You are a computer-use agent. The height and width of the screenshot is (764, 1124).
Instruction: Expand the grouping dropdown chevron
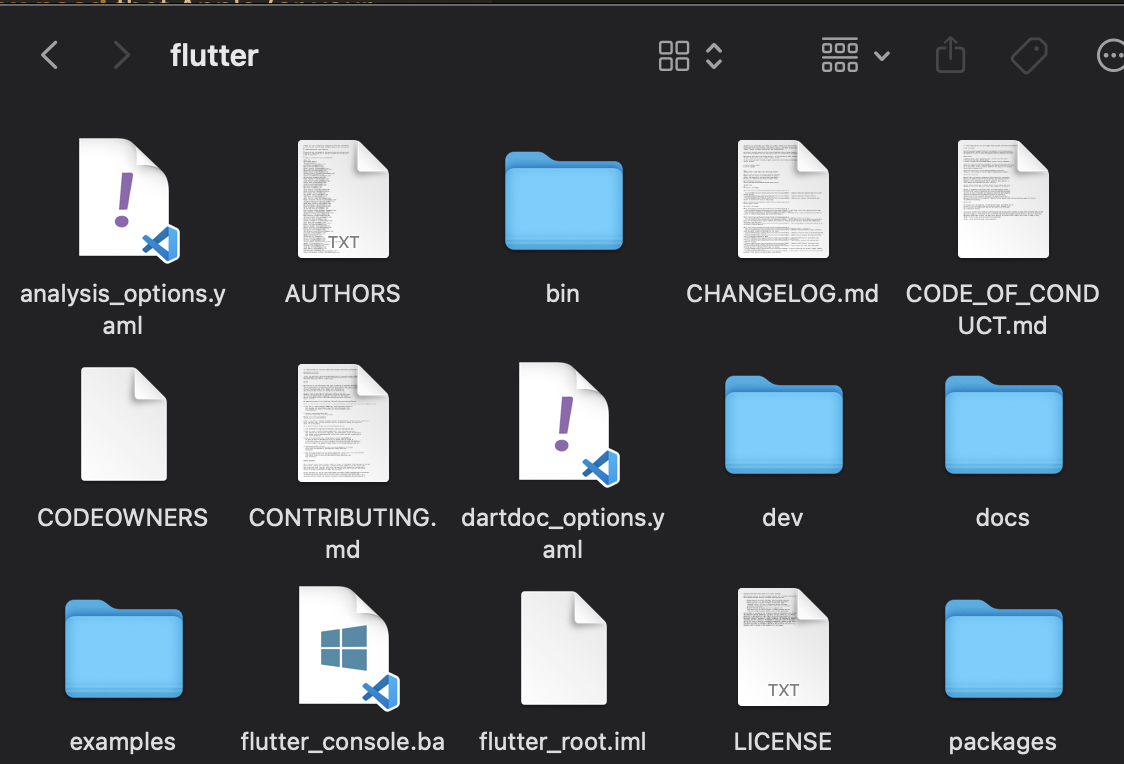882,56
